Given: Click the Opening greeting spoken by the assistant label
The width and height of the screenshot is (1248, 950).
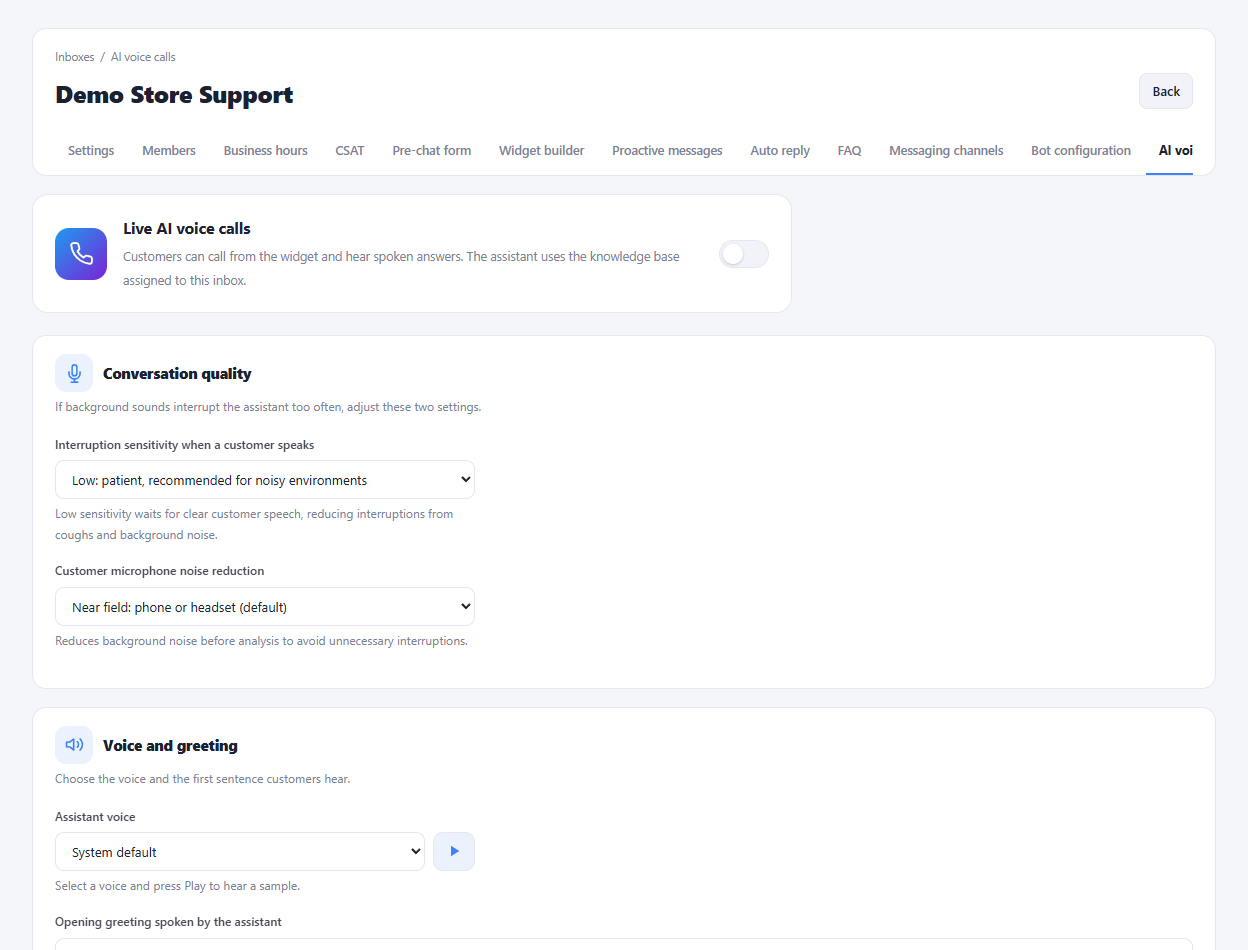Looking at the screenshot, I should pos(168,922).
